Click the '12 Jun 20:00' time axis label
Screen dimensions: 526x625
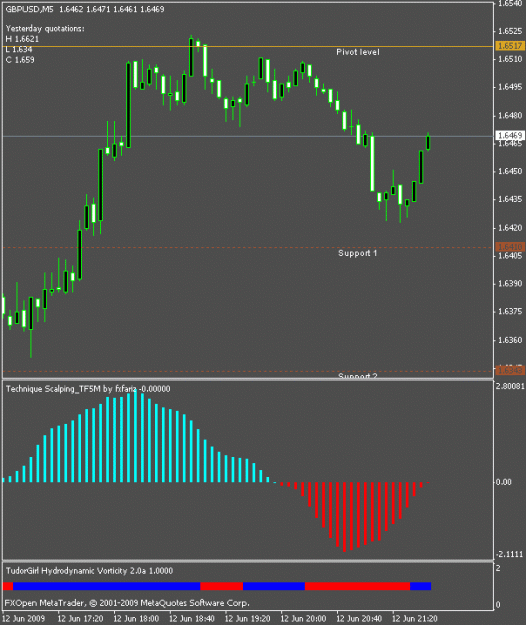(x=304, y=619)
